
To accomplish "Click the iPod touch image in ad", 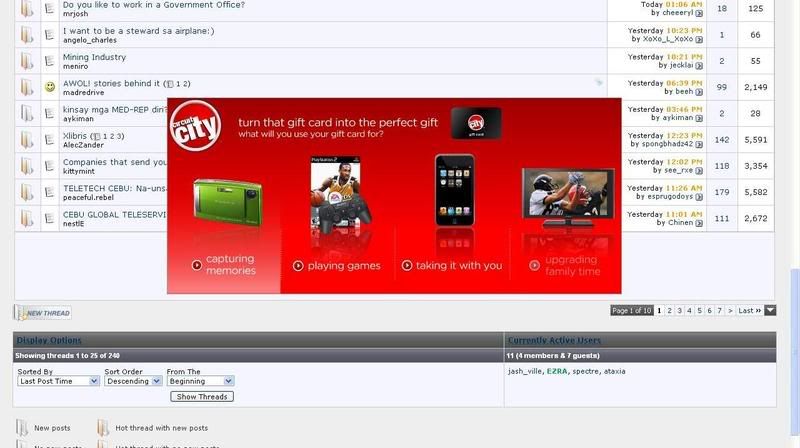I will [455, 190].
